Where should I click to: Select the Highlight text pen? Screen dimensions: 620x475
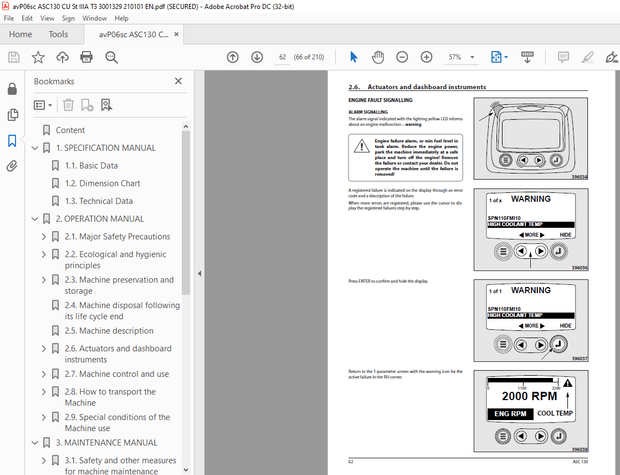pyautogui.click(x=588, y=57)
